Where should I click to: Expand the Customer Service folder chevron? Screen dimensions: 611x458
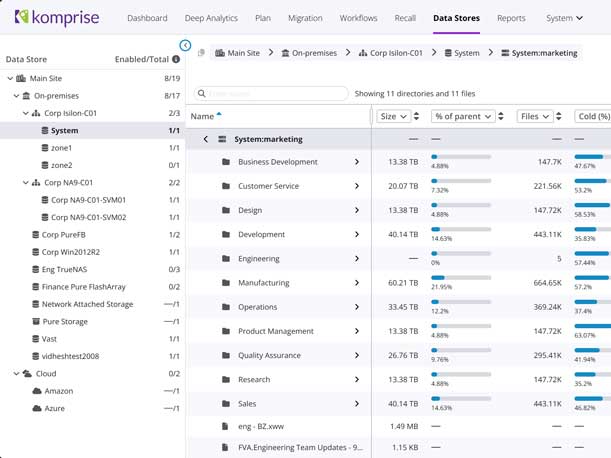(x=357, y=186)
